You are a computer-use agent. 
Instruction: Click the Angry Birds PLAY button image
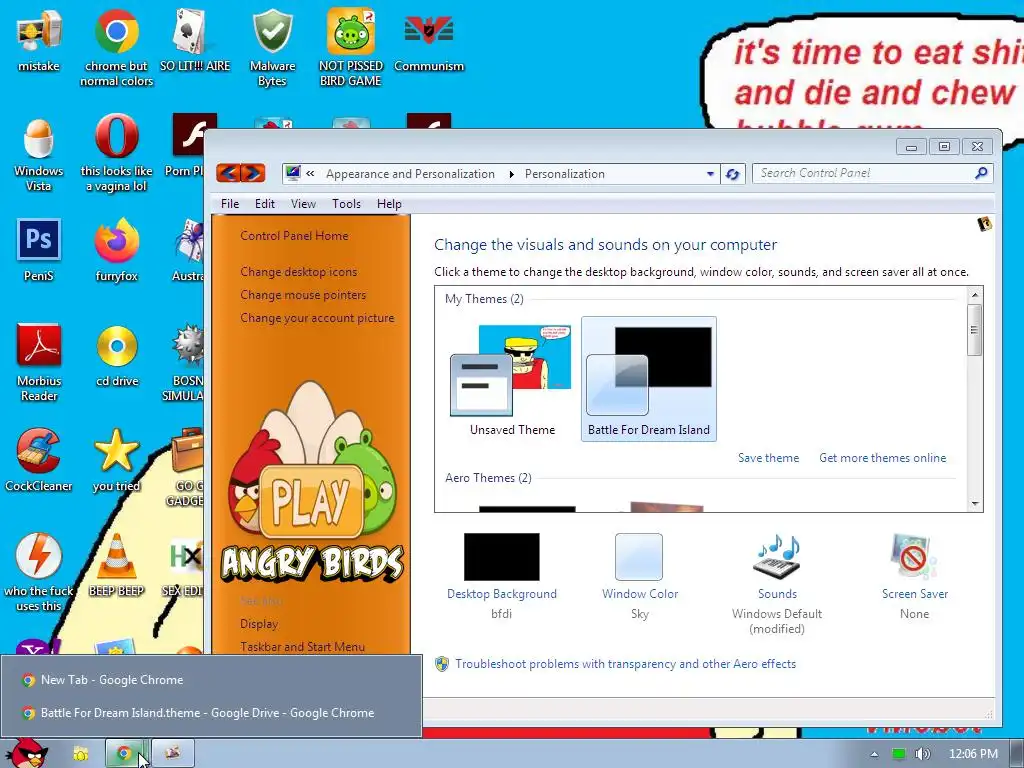pyautogui.click(x=312, y=500)
